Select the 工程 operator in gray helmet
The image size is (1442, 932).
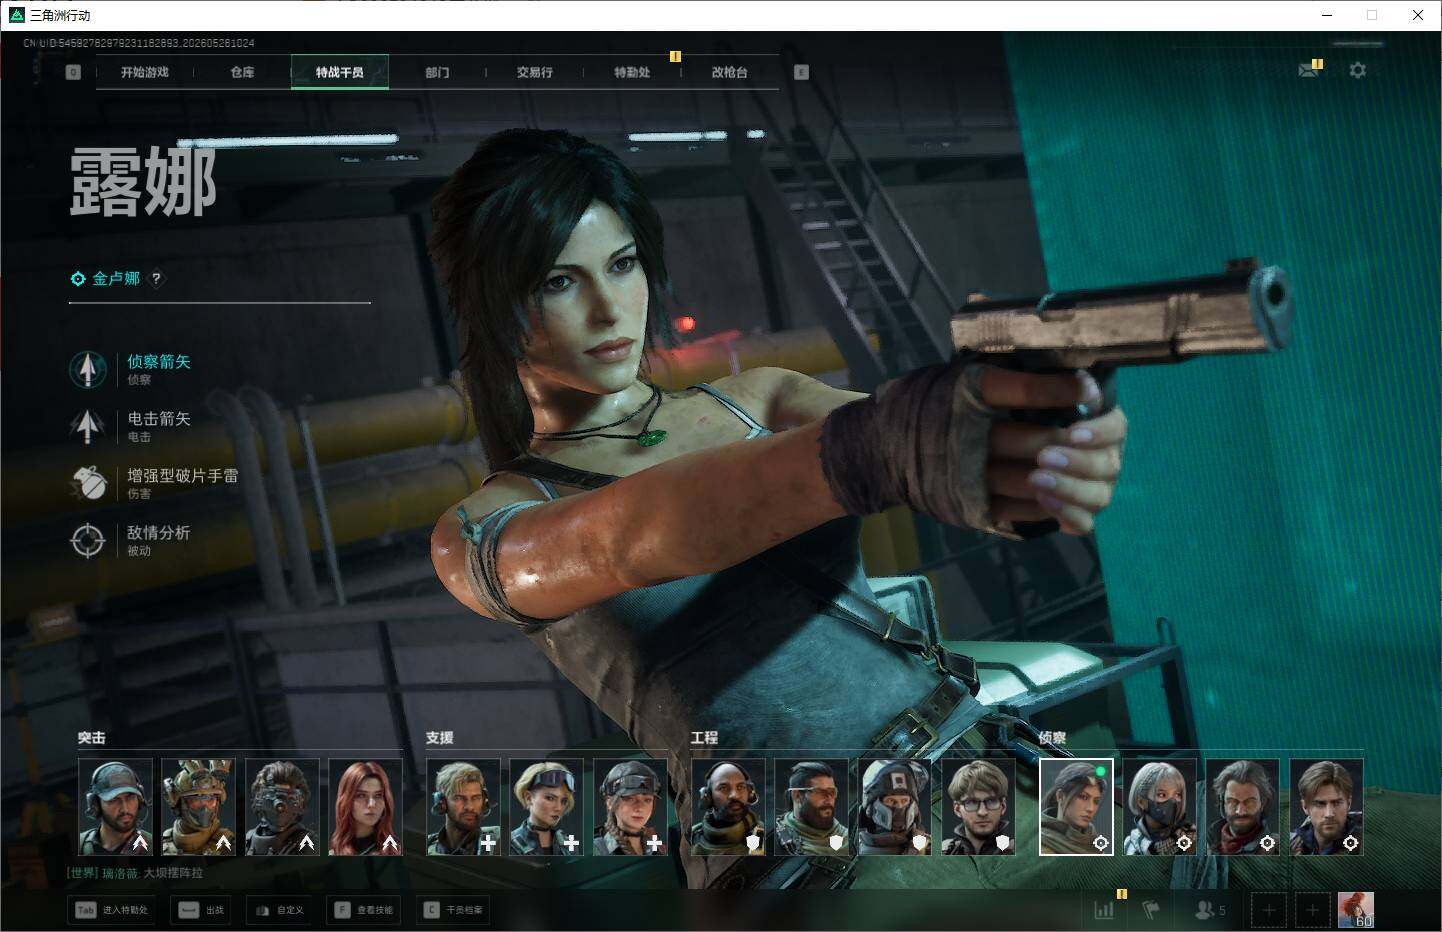(x=895, y=807)
